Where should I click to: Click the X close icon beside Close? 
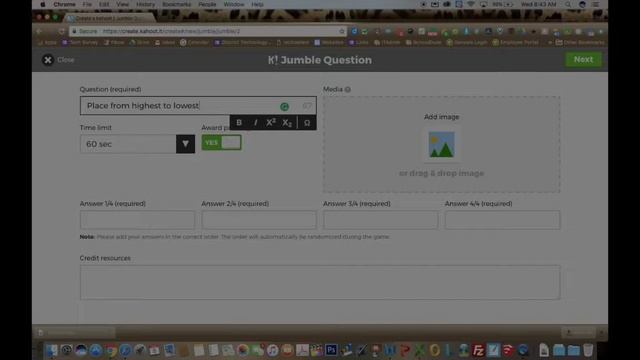48,60
